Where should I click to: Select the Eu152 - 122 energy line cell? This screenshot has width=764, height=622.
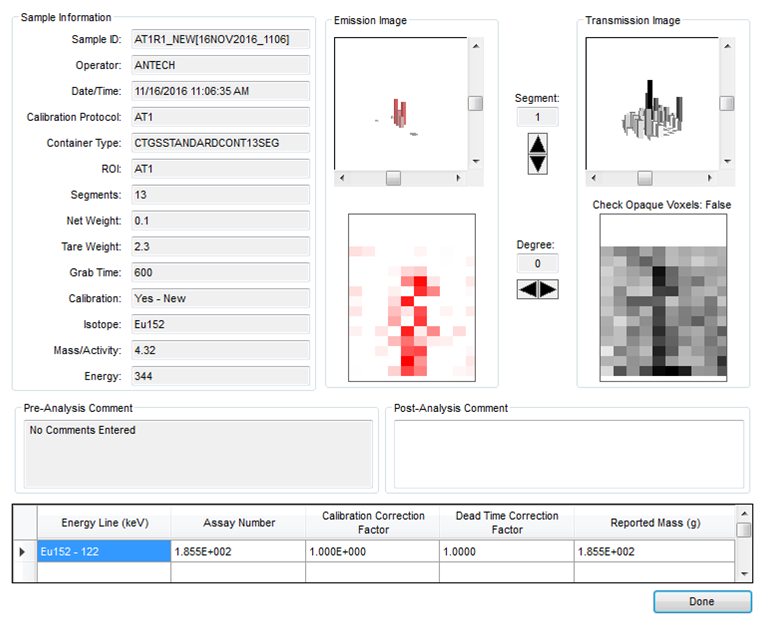[x=104, y=551]
